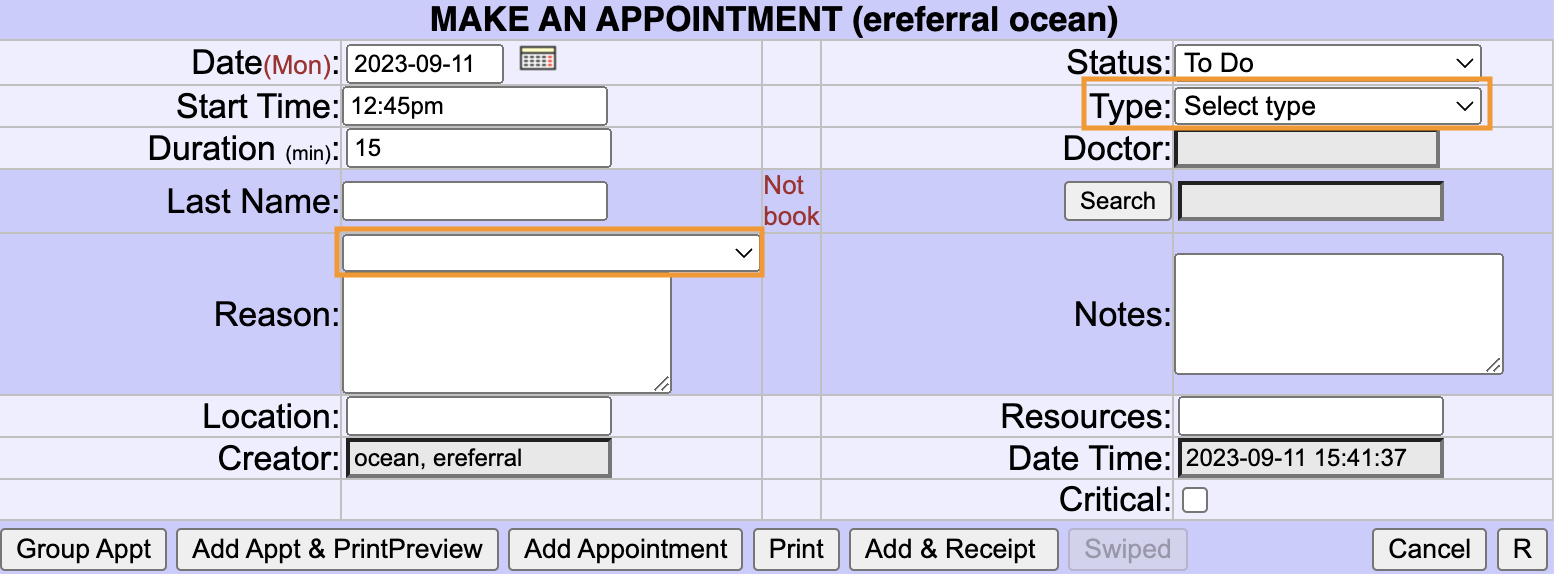Click the Location input field
Screen dimensions: 1554x574
click(x=478, y=416)
